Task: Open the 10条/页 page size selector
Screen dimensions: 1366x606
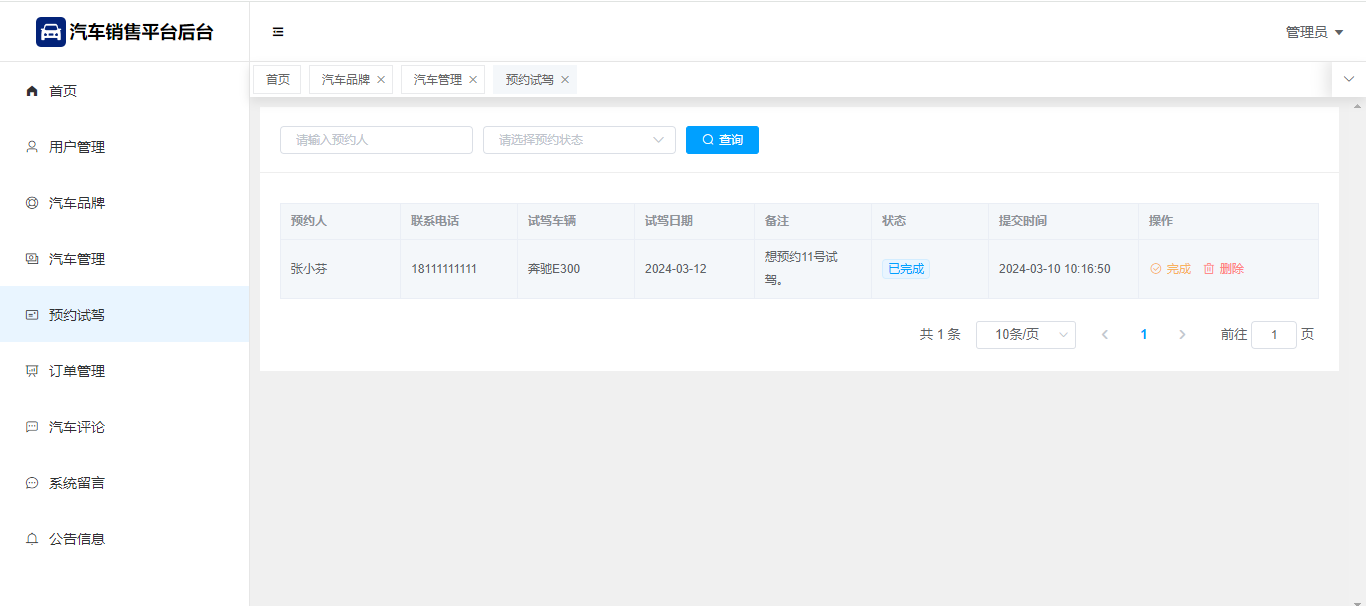Action: coord(1025,335)
